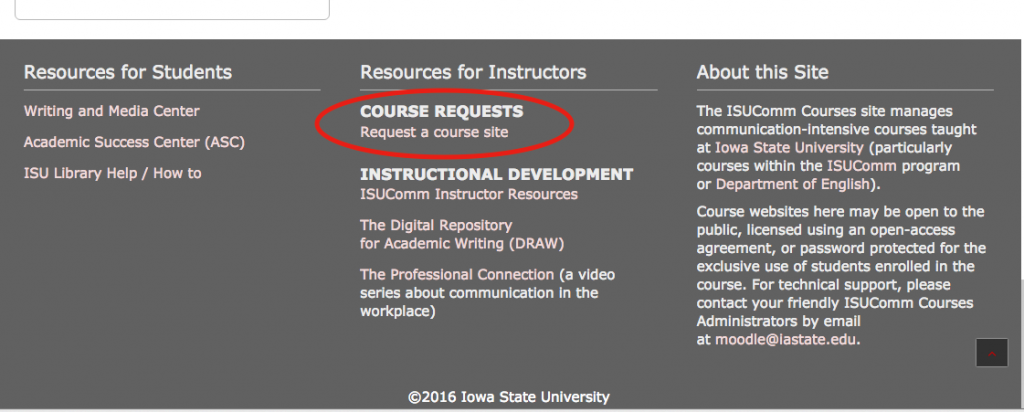Click the back-to-top arrow icon
Image resolution: width=1024 pixels, height=412 pixels.
(x=992, y=353)
